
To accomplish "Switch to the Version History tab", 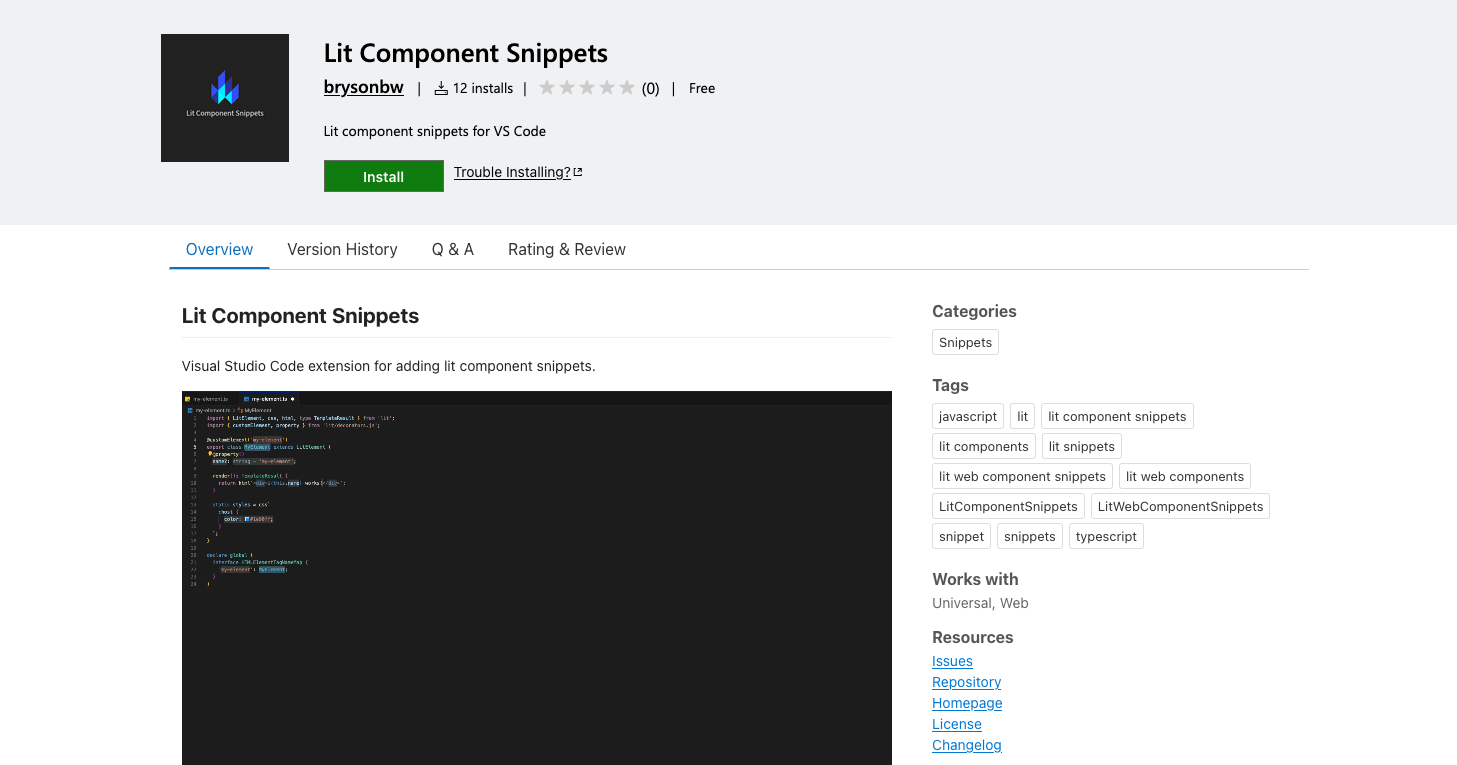I will (x=342, y=249).
